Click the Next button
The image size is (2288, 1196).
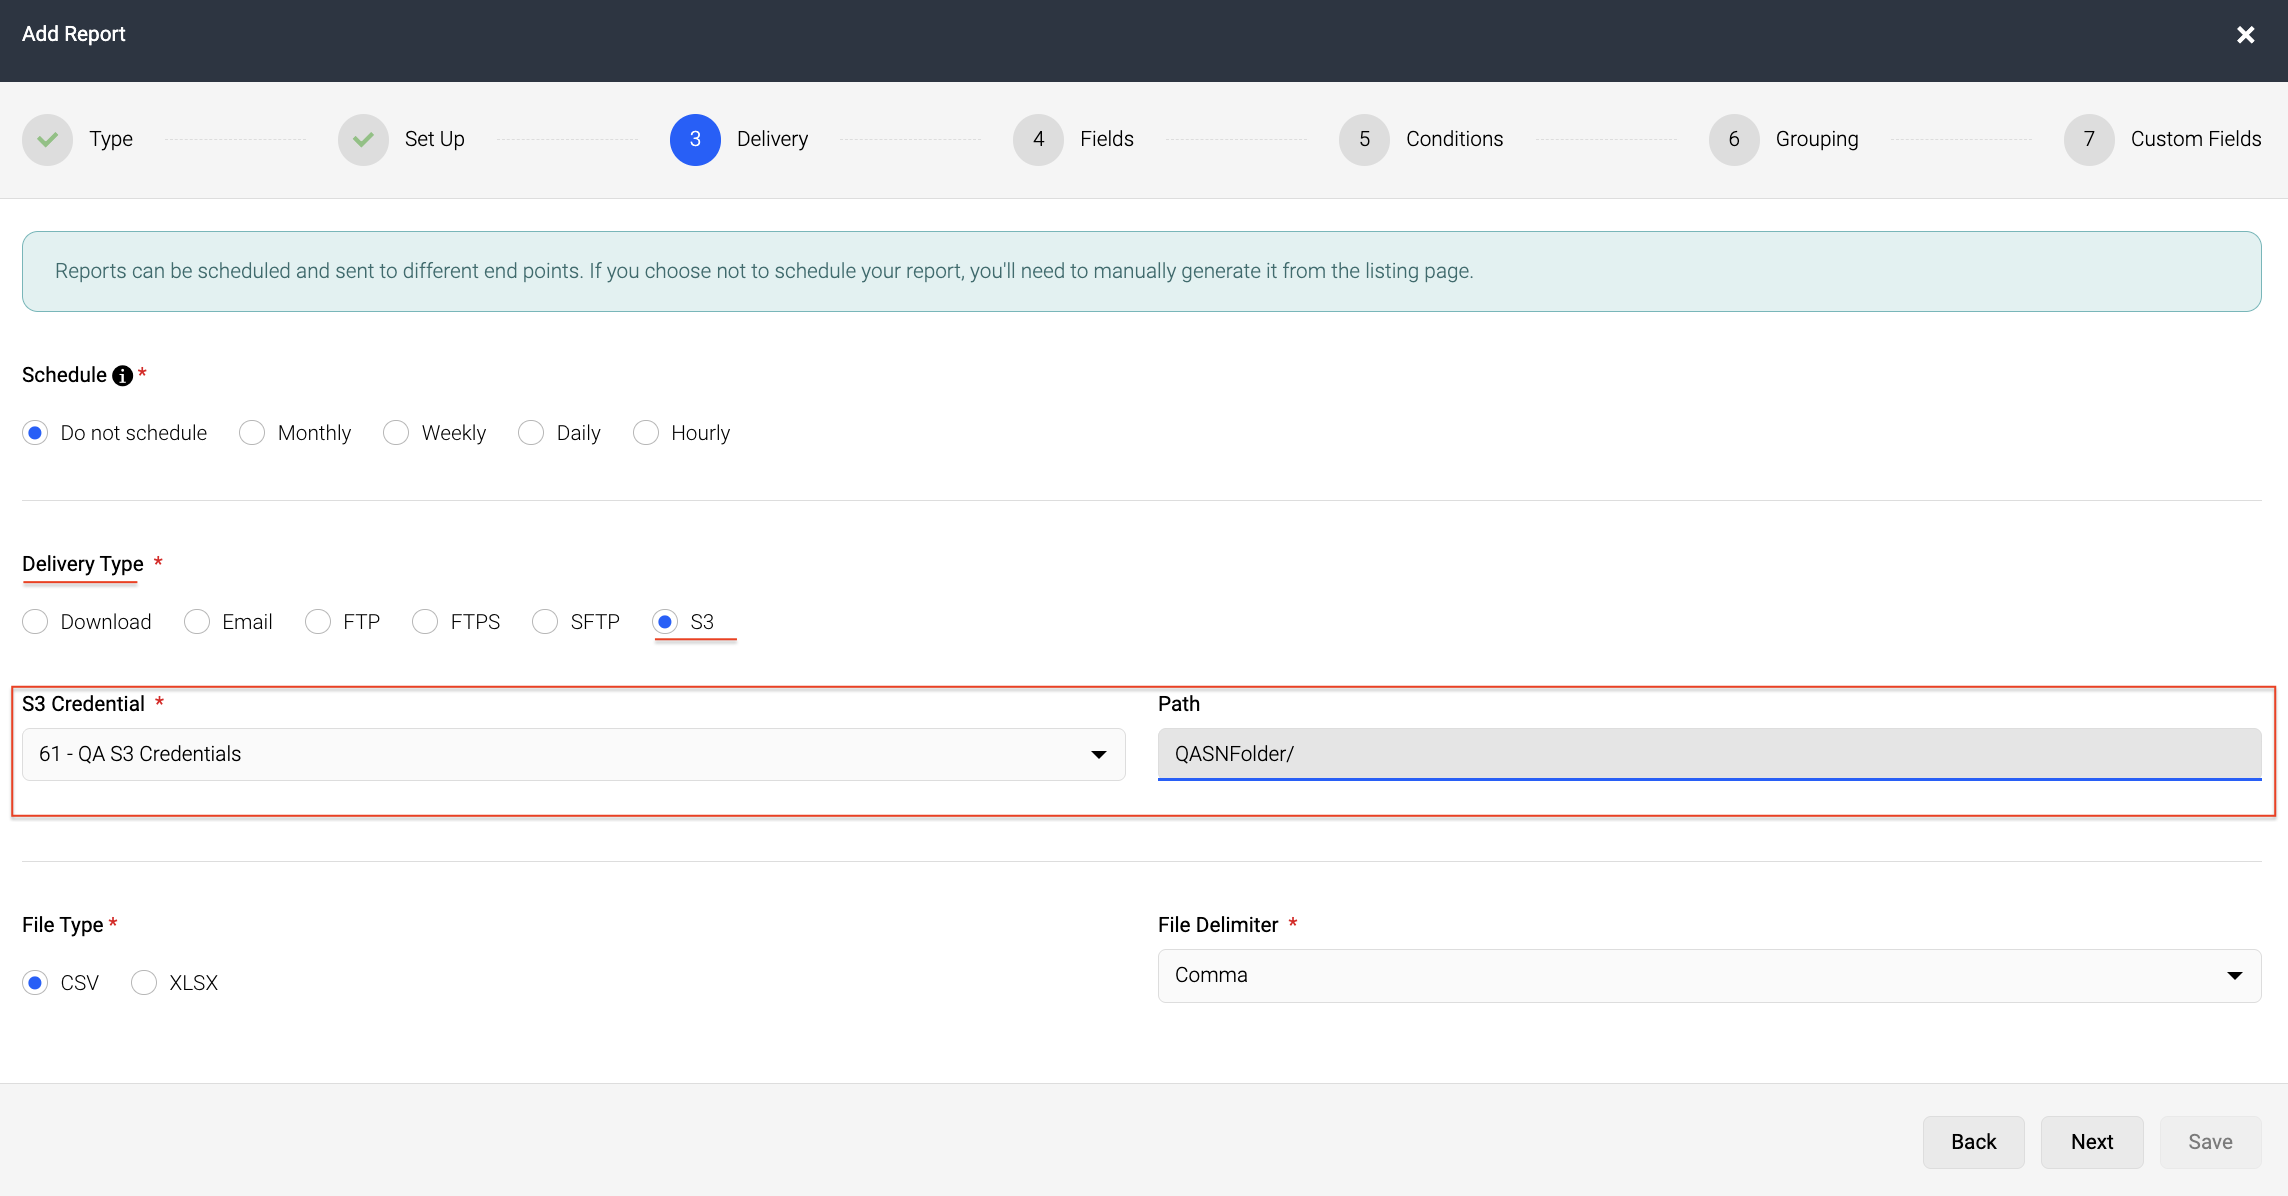(2092, 1142)
